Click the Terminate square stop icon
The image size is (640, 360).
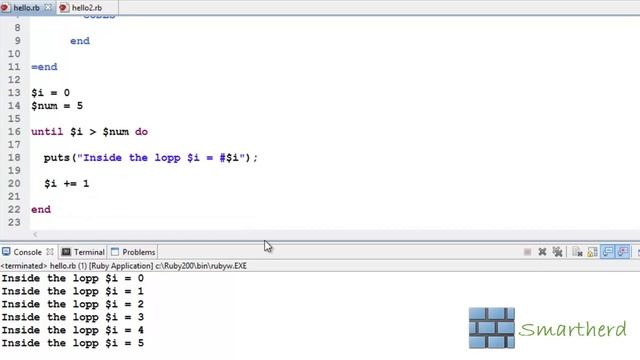click(x=527, y=252)
